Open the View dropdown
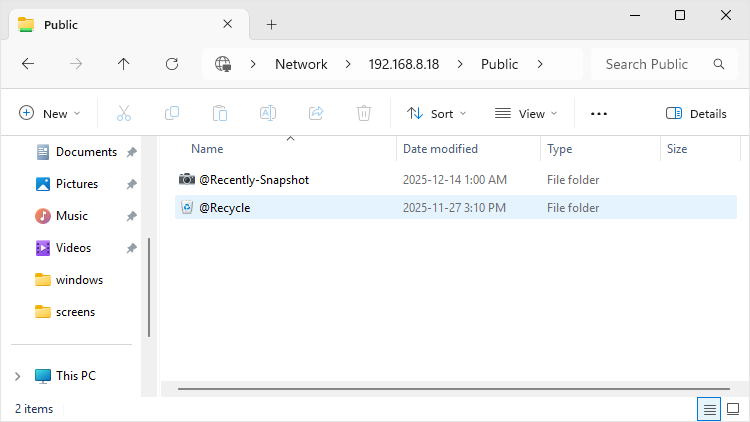Image resolution: width=750 pixels, height=422 pixels. [526, 113]
